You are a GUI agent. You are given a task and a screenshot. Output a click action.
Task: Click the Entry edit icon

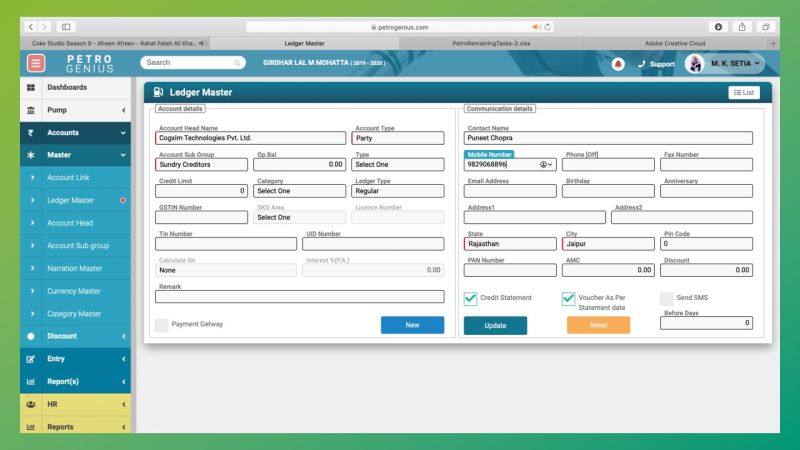(30, 359)
